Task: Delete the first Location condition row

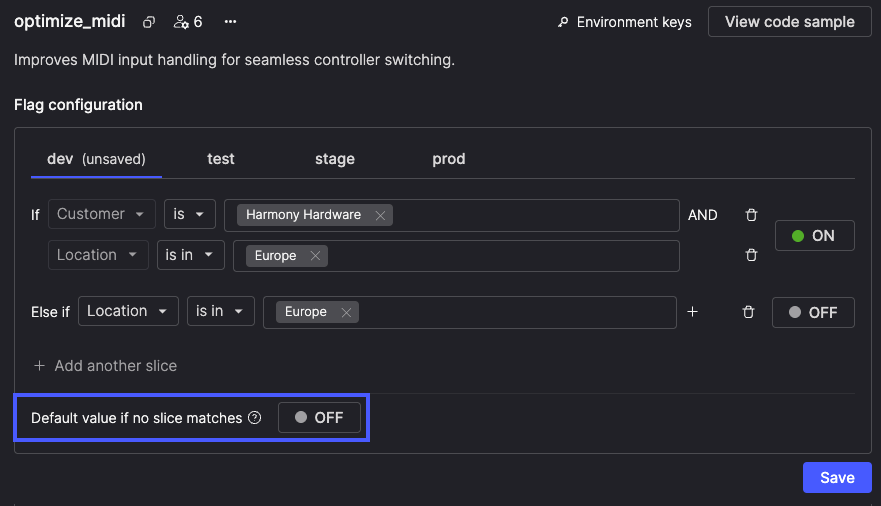Action: tap(752, 255)
